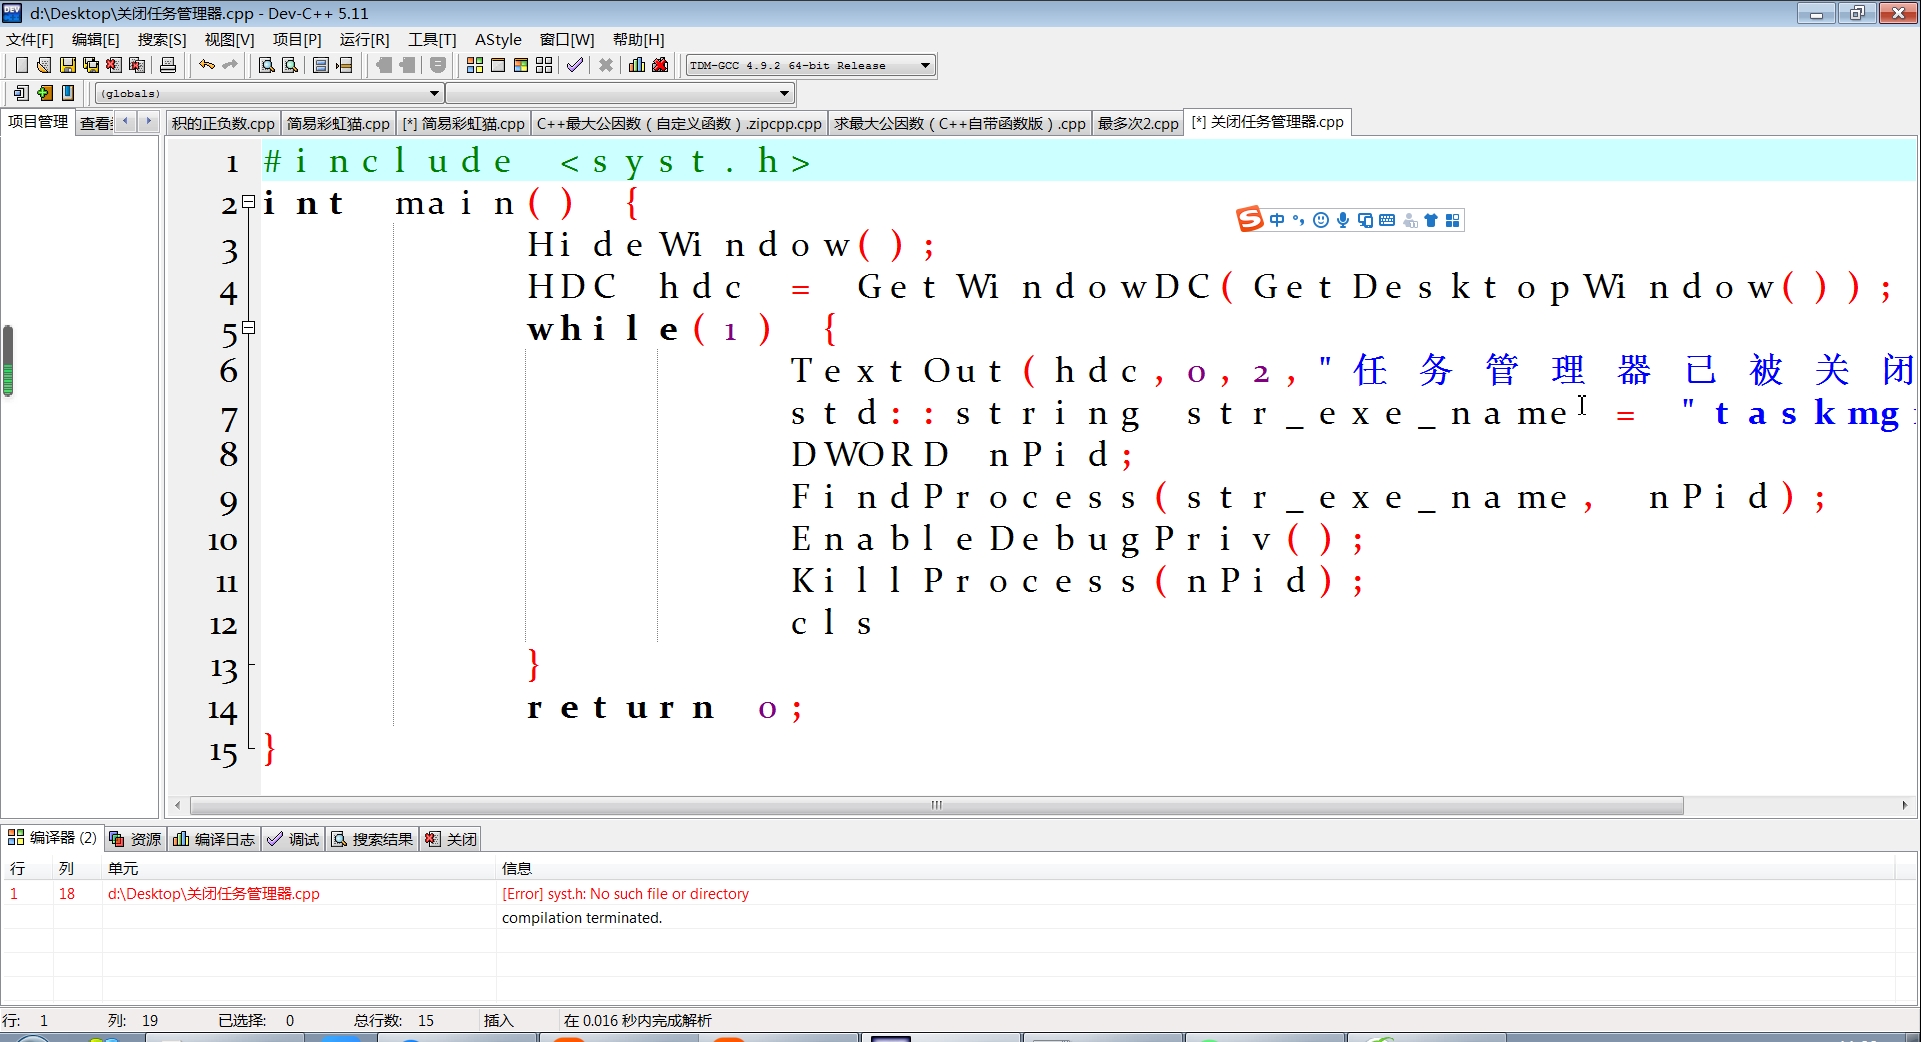Screen dimensions: 1921x1042
Task: Toggle Chinese/English mode on Sogou bar
Action: (x=1277, y=220)
